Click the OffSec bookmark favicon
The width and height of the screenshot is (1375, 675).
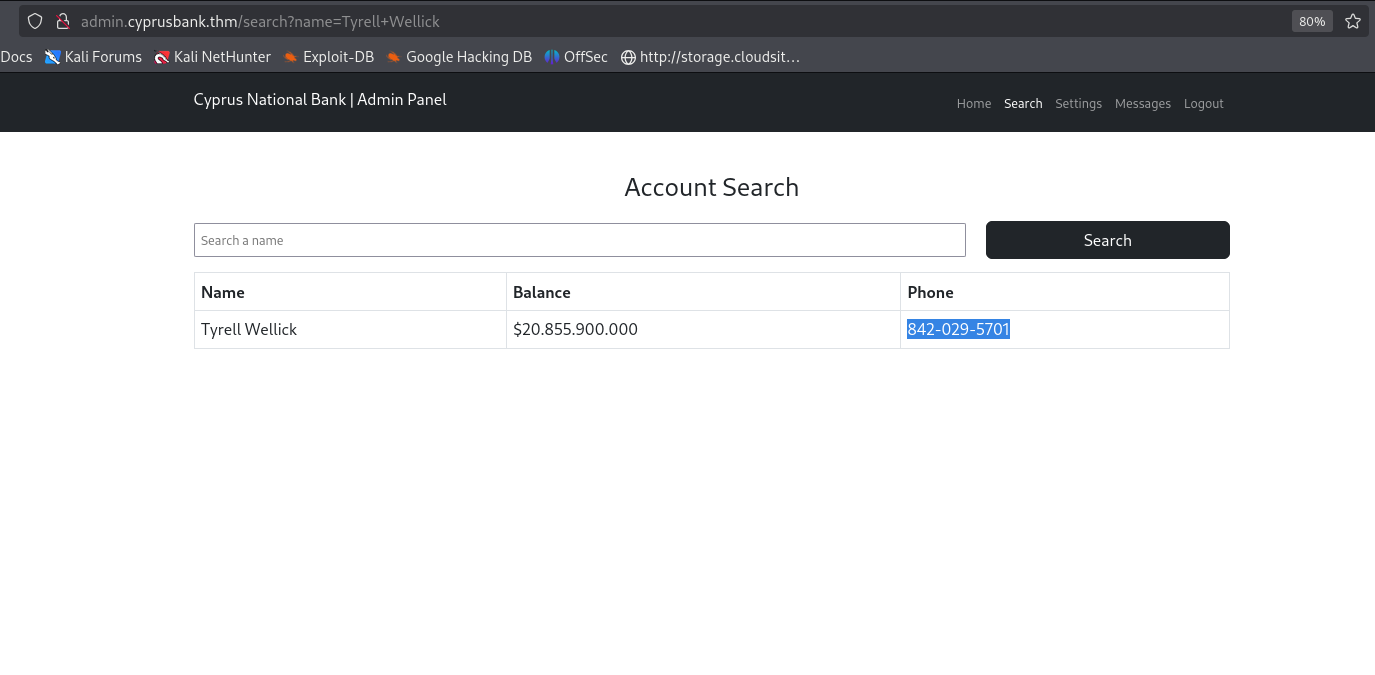click(552, 57)
